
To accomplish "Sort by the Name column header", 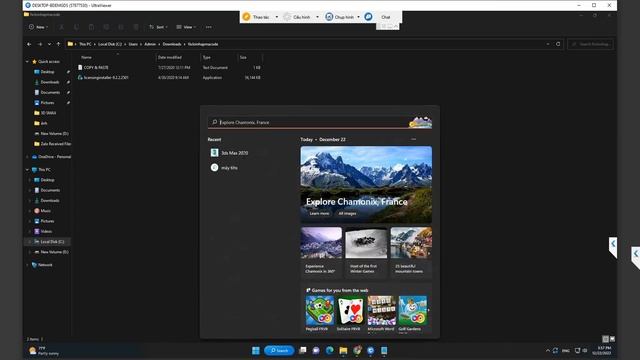I will [86, 58].
